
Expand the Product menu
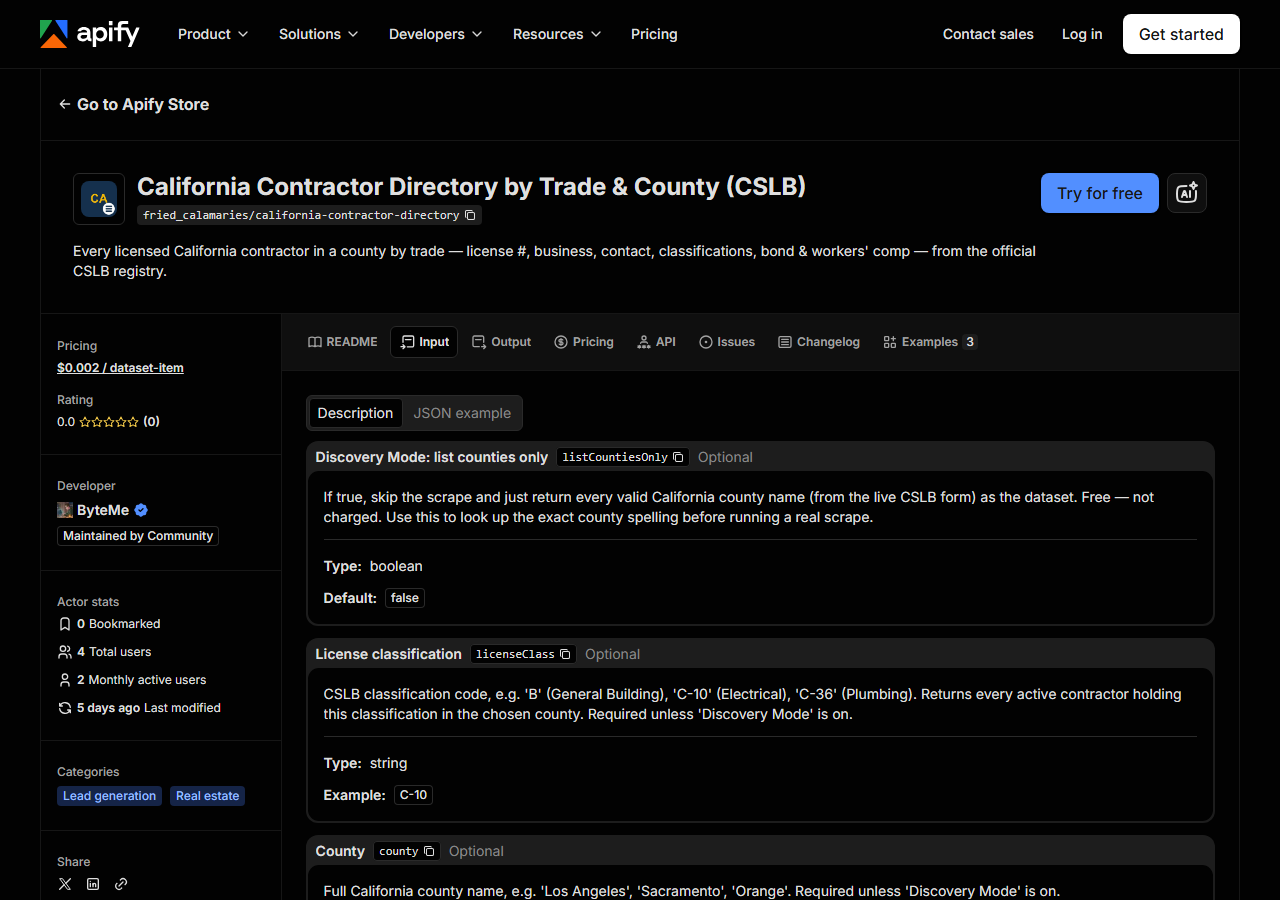(x=212, y=34)
